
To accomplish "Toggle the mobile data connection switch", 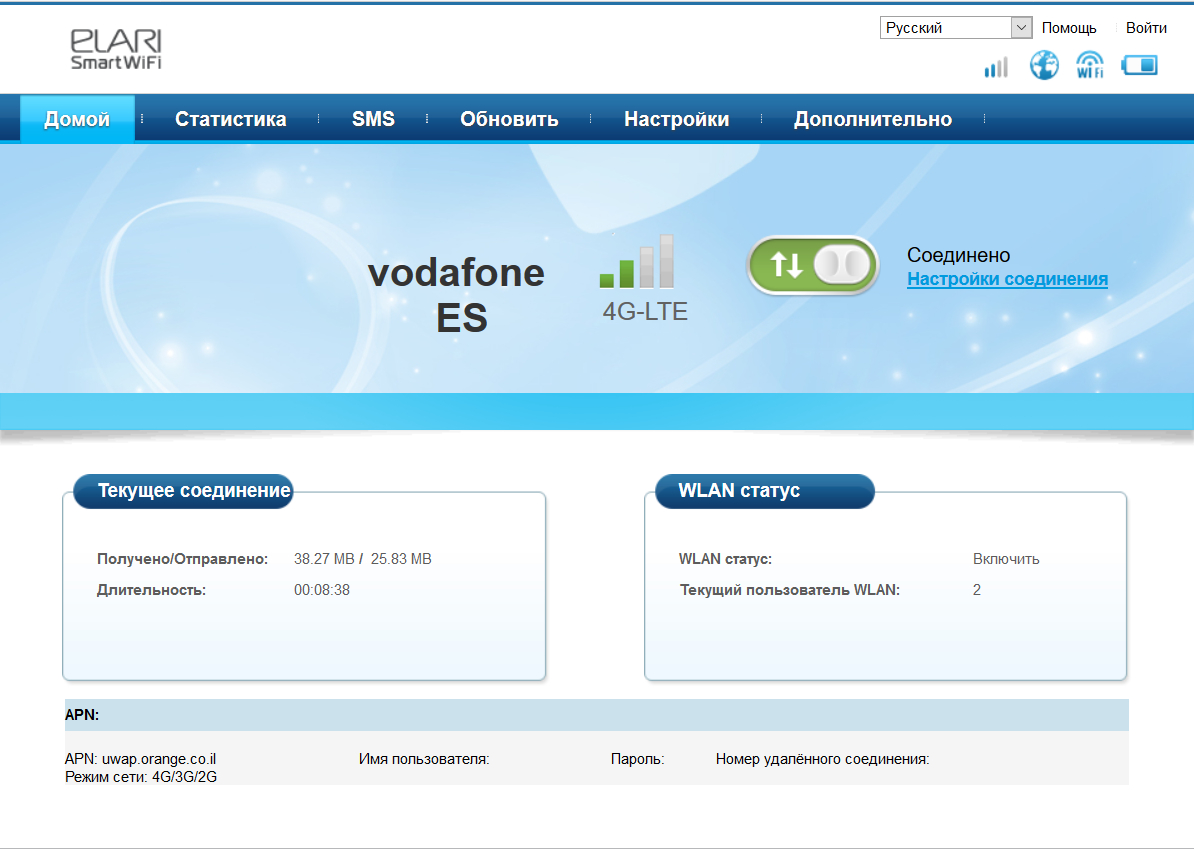I will [x=812, y=266].
